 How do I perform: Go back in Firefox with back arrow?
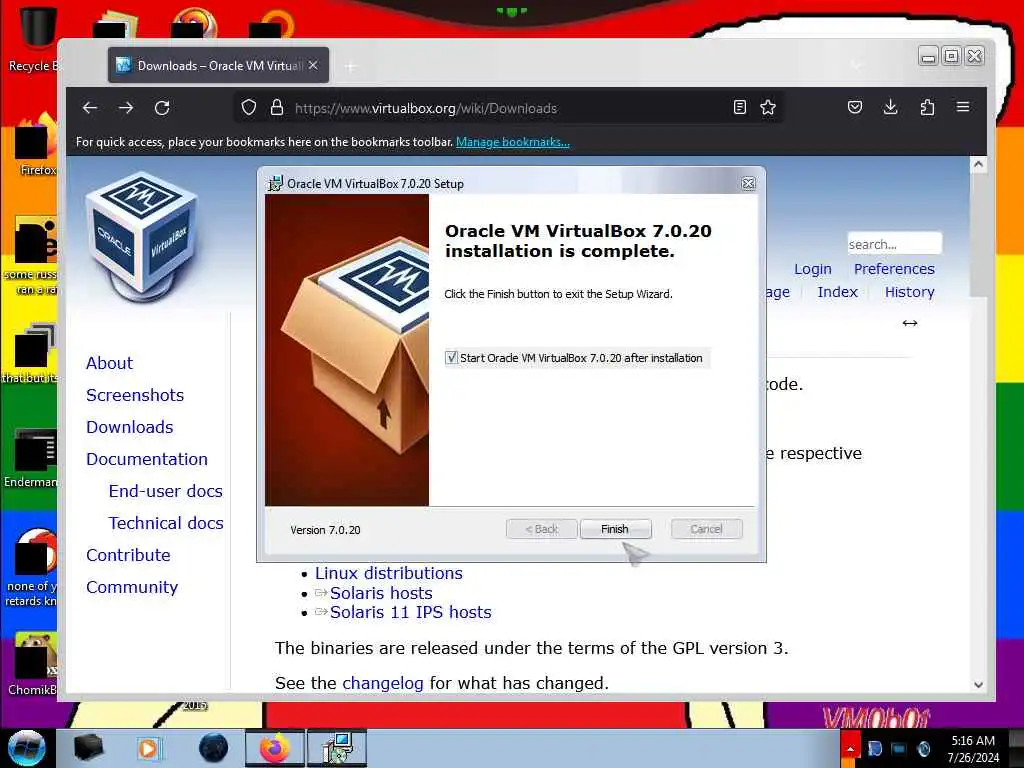click(90, 108)
